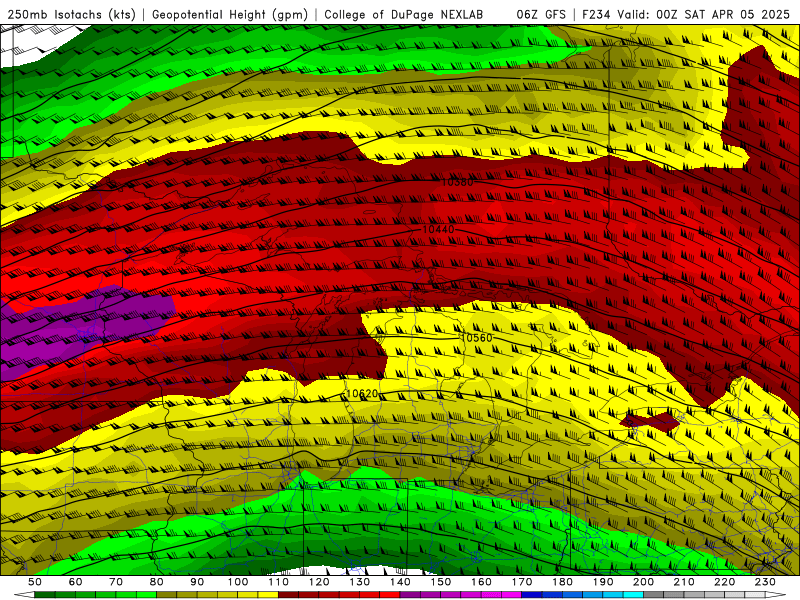
Task: Click the 100 tick label on color scale
Action: [238, 582]
